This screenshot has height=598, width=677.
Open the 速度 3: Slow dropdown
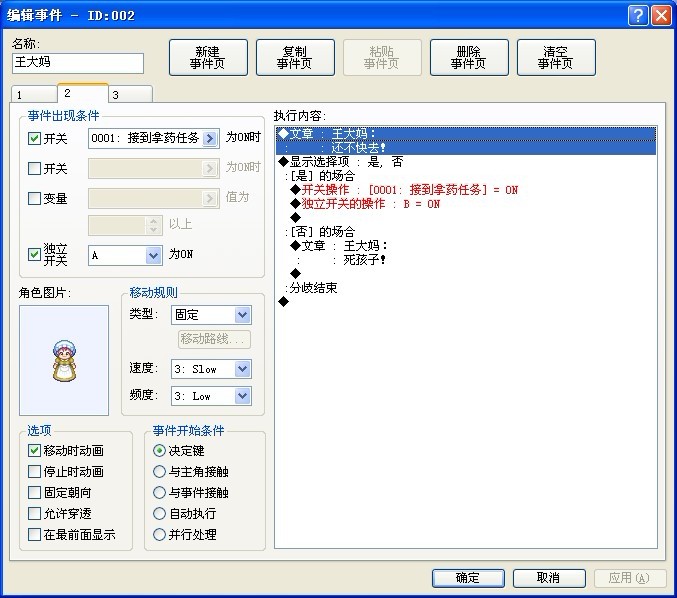click(x=243, y=369)
